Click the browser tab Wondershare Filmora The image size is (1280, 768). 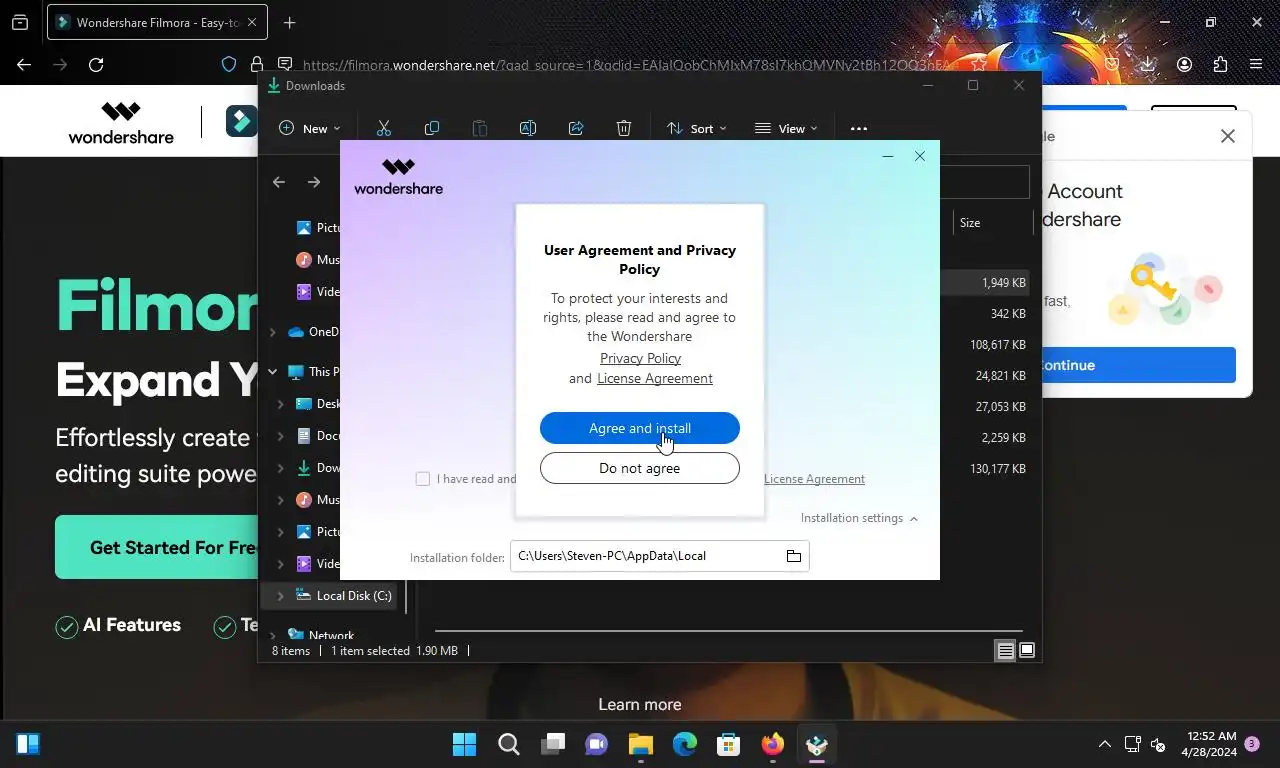[x=155, y=22]
